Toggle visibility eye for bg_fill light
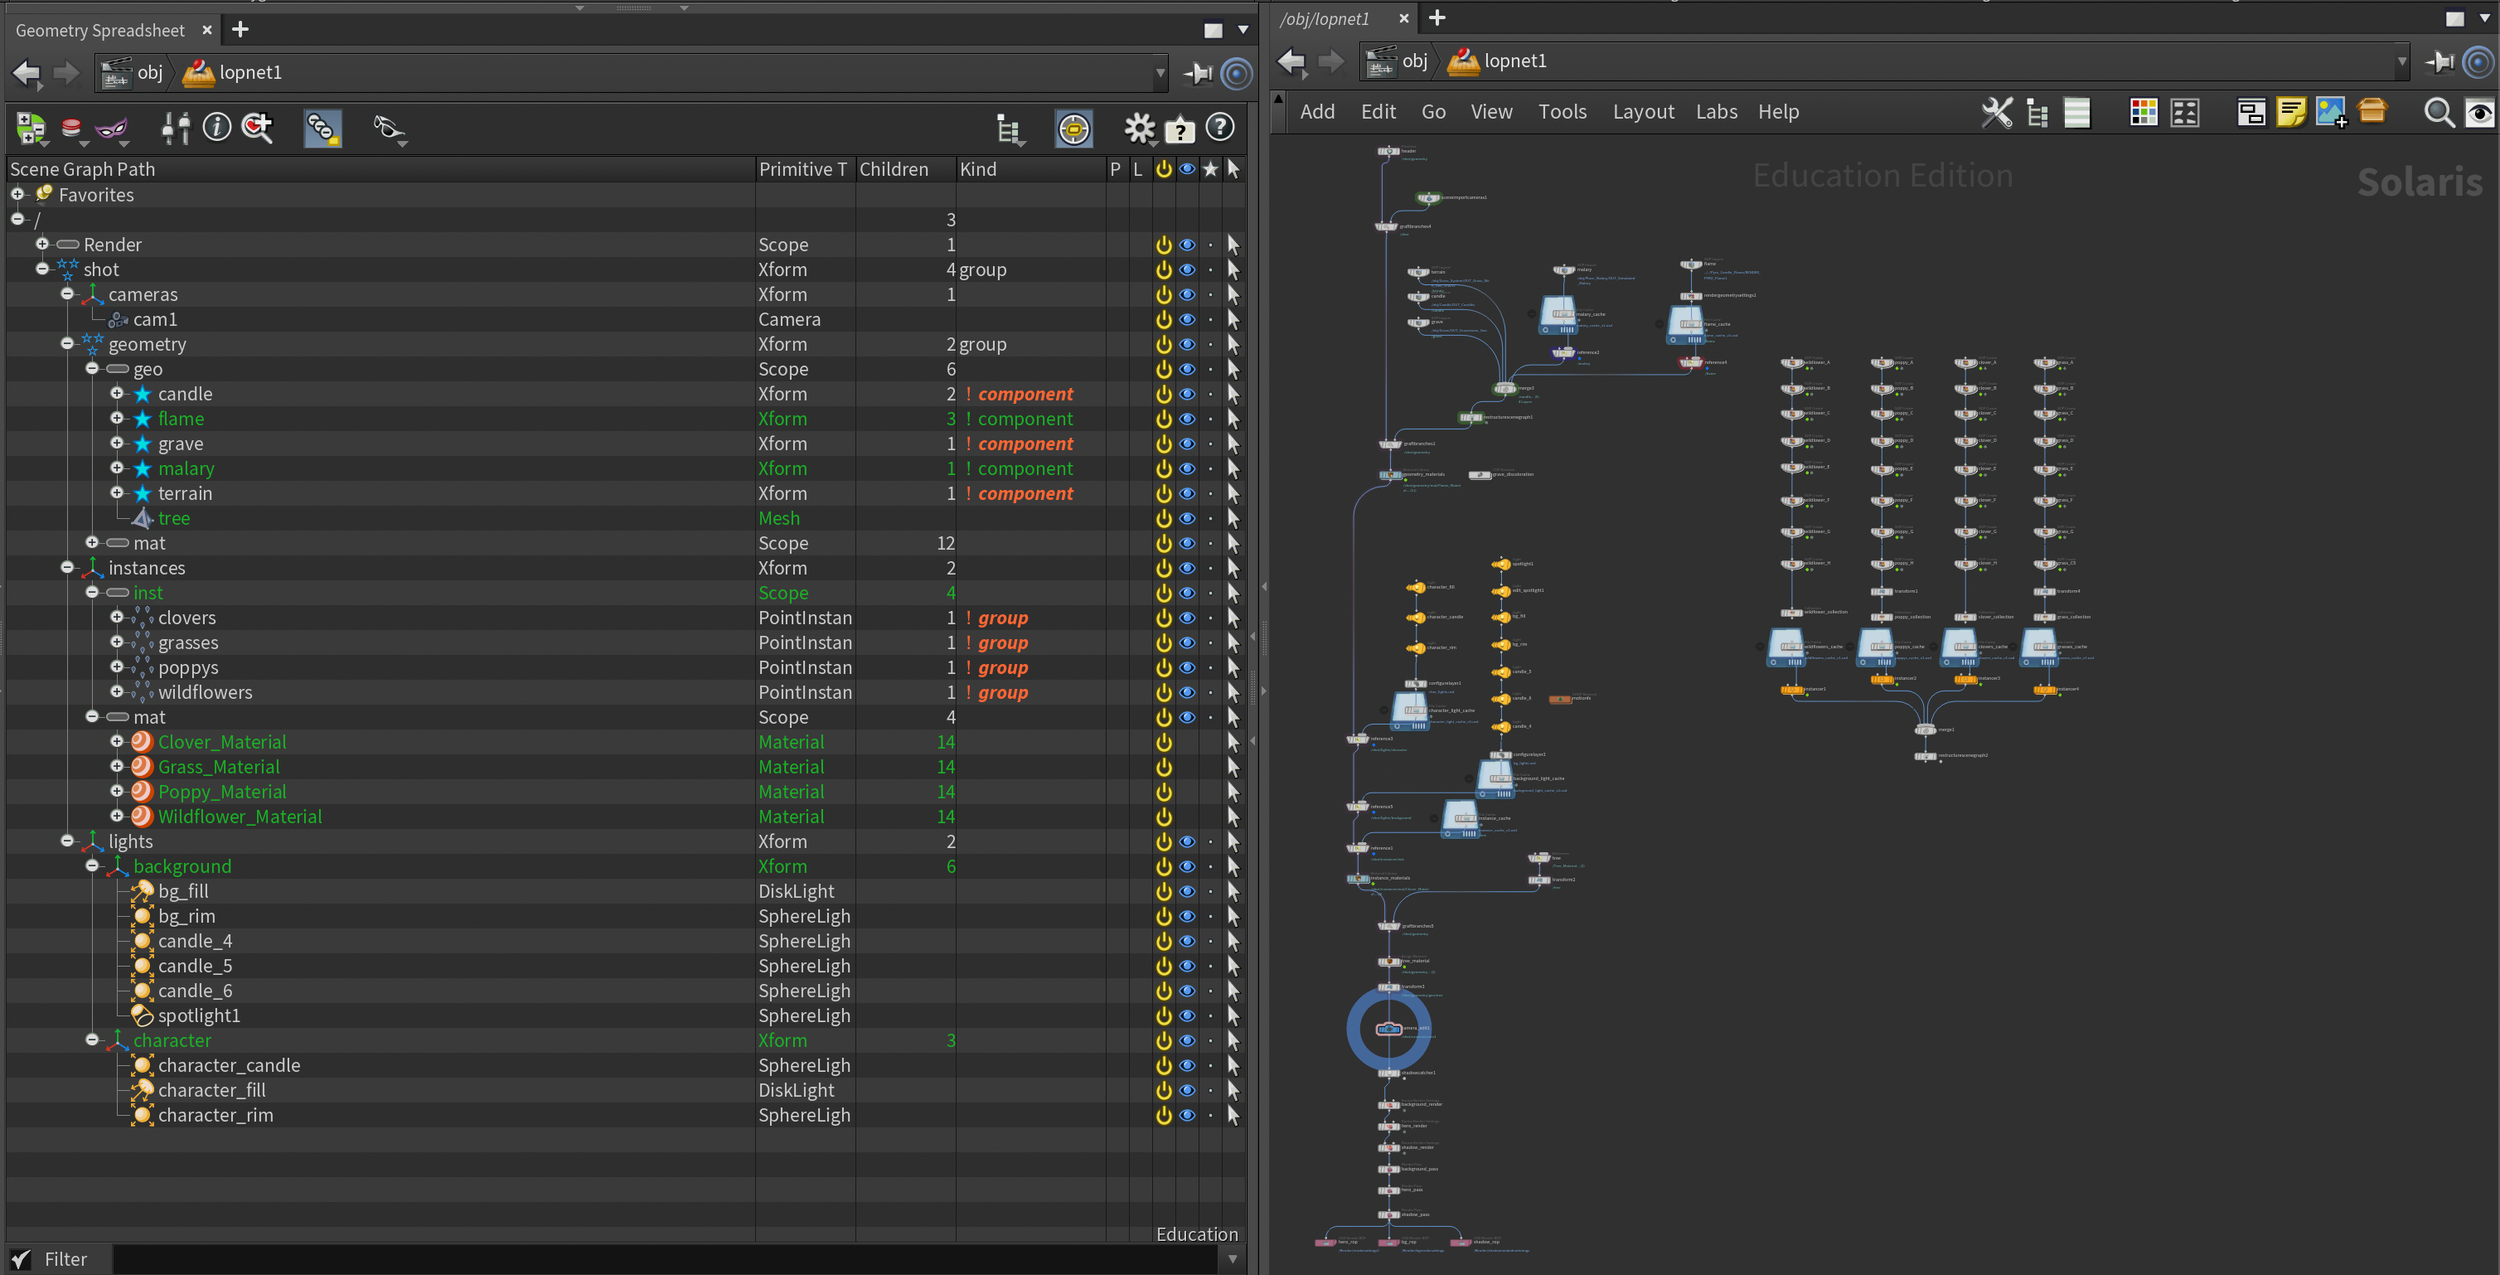 click(x=1187, y=891)
